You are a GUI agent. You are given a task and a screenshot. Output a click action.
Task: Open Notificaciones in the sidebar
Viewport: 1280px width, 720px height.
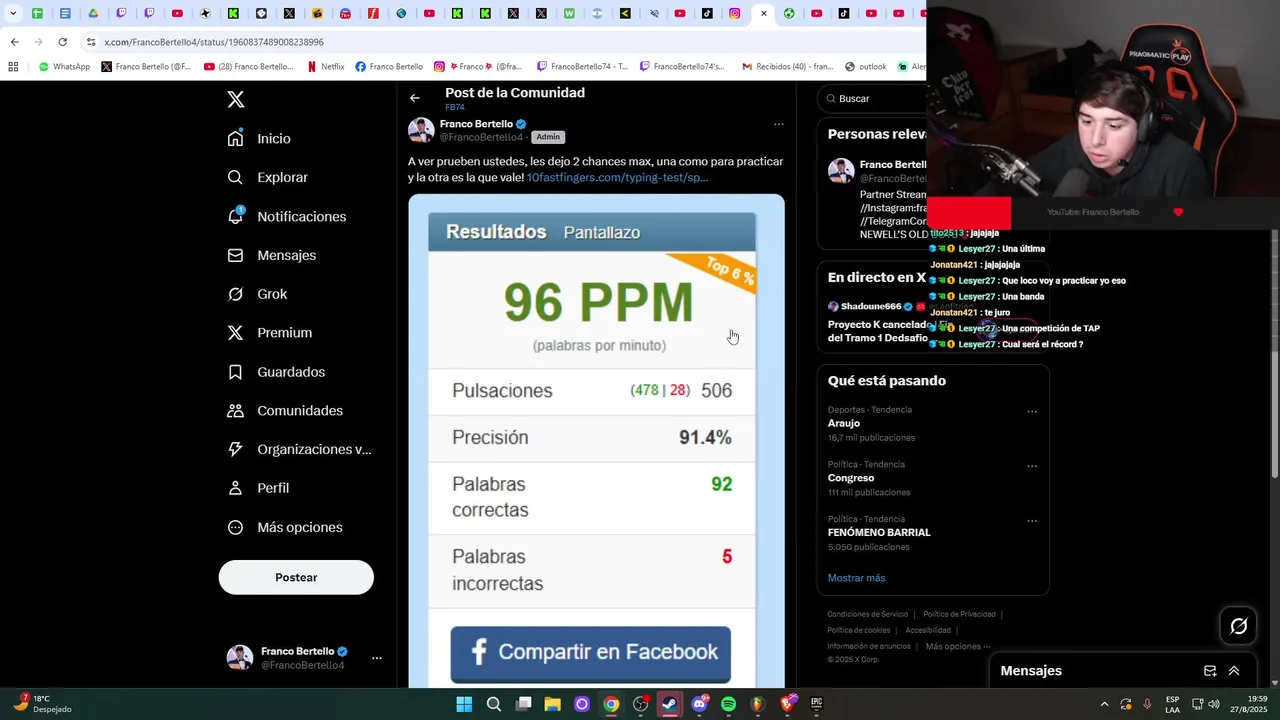coord(286,216)
